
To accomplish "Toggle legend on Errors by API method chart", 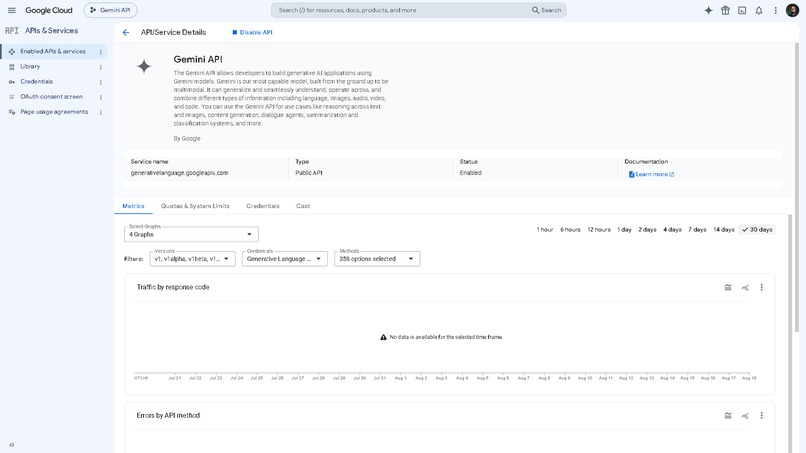I will (x=728, y=415).
